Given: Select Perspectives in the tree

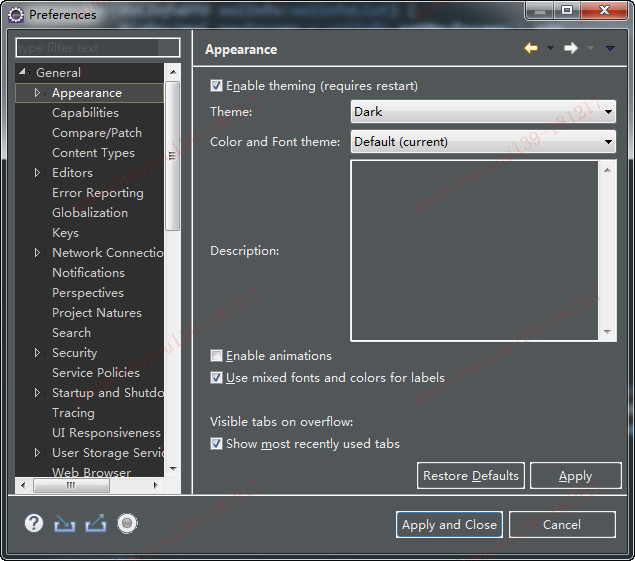Looking at the screenshot, I should click(88, 292).
